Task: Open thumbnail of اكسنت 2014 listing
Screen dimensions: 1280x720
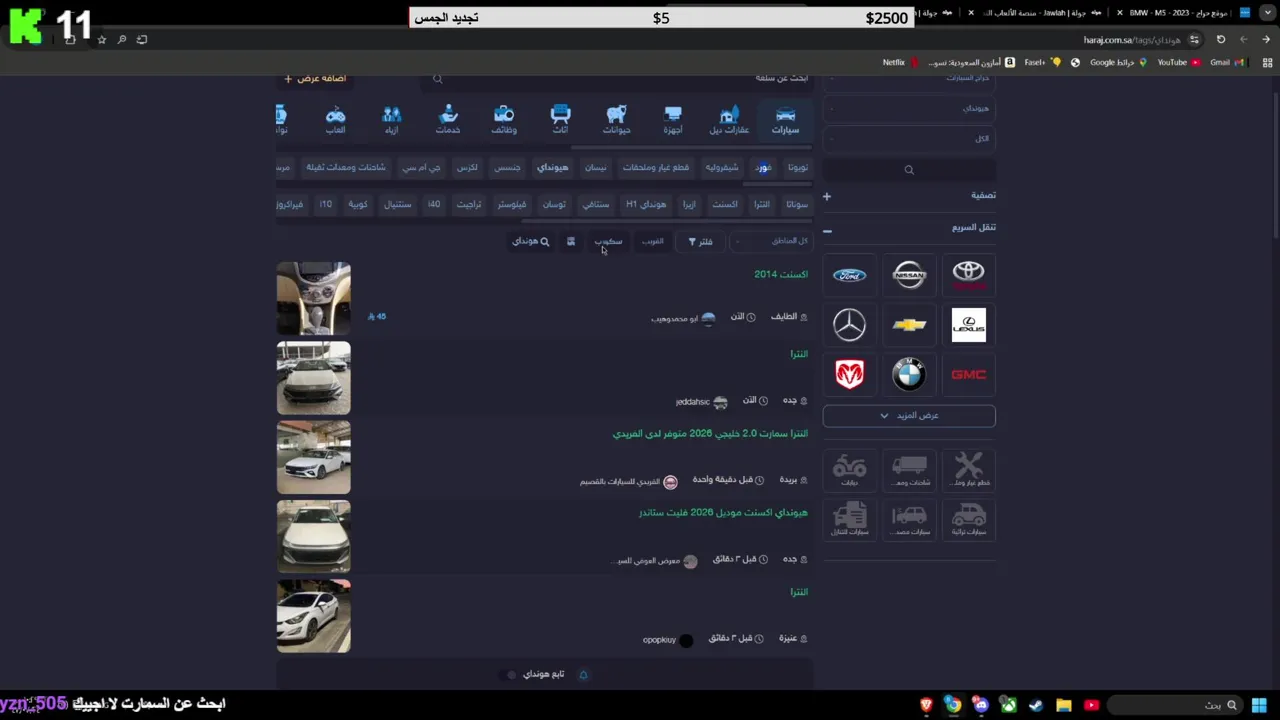Action: click(314, 298)
